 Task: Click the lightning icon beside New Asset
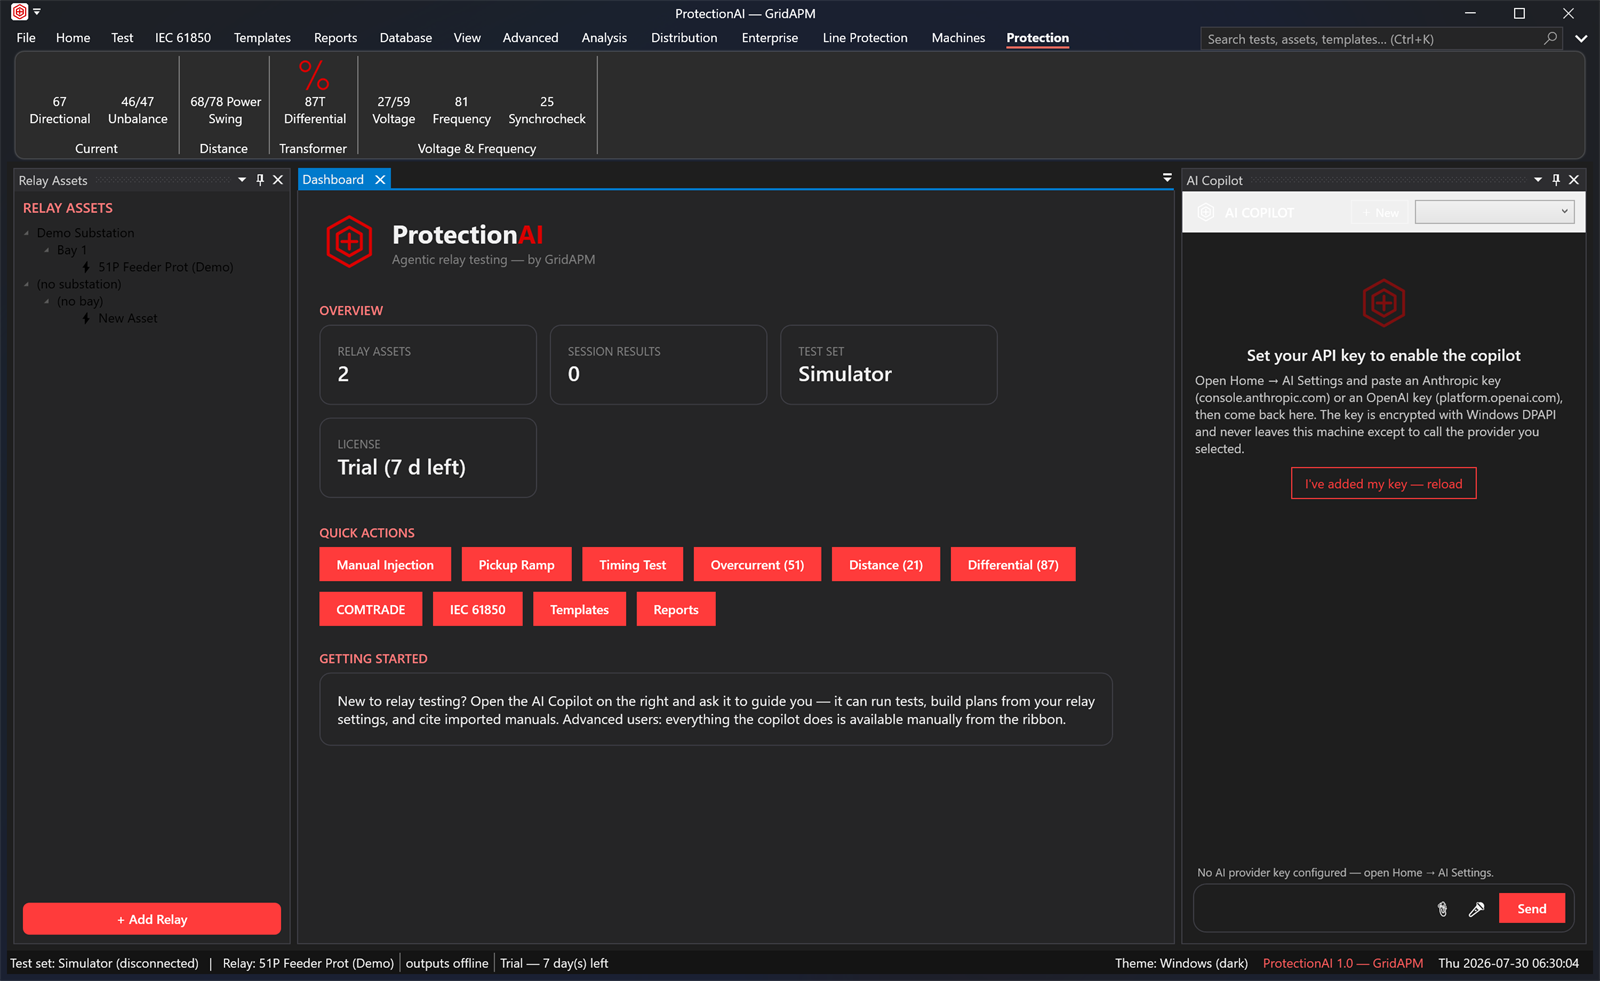click(86, 318)
